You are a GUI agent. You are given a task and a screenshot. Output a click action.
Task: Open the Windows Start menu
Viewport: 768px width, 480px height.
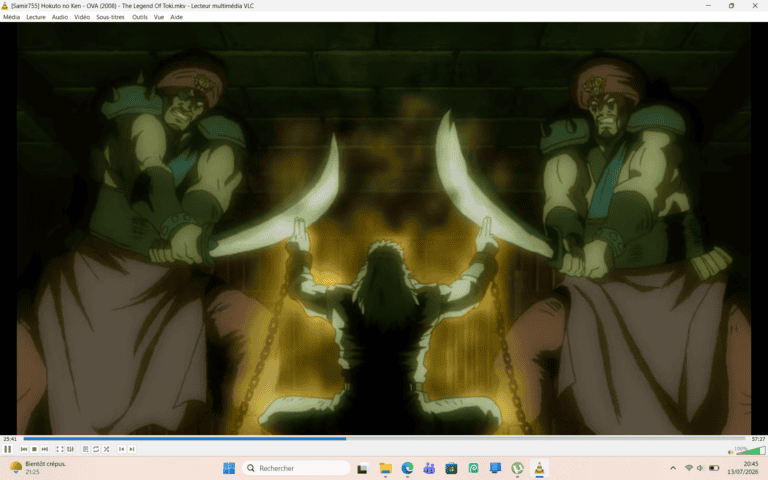tap(229, 468)
